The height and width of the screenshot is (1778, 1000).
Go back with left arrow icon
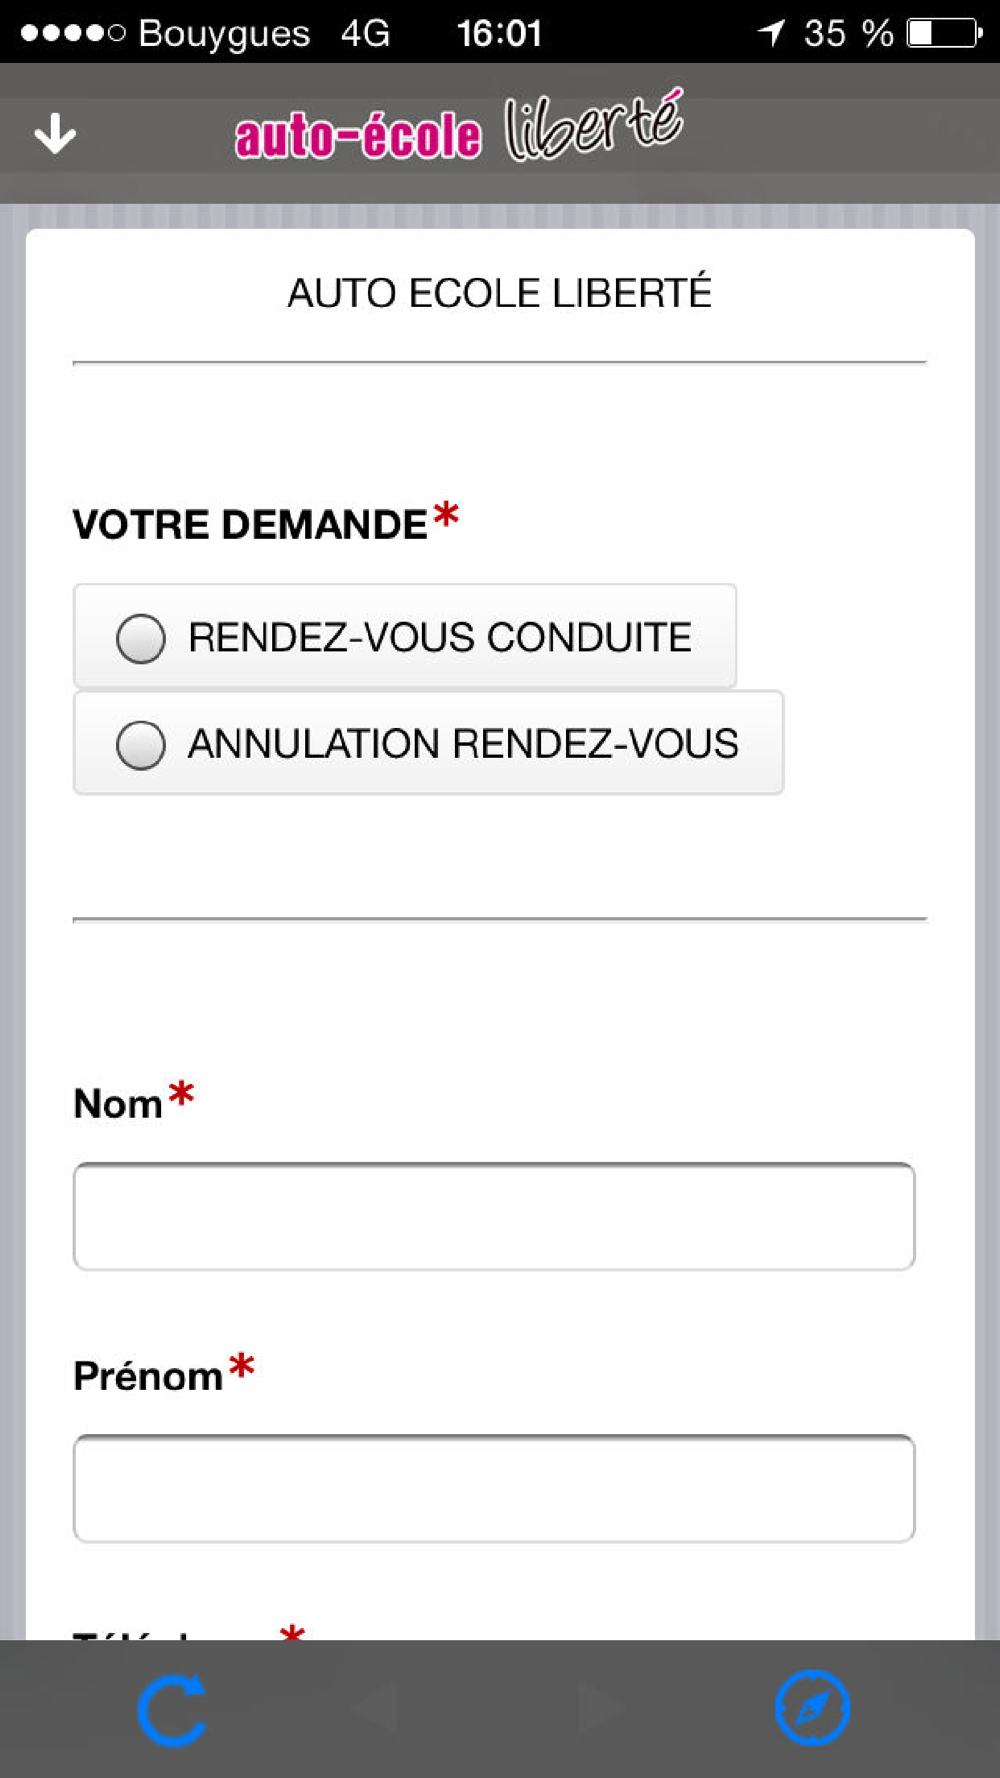tap(376, 1708)
